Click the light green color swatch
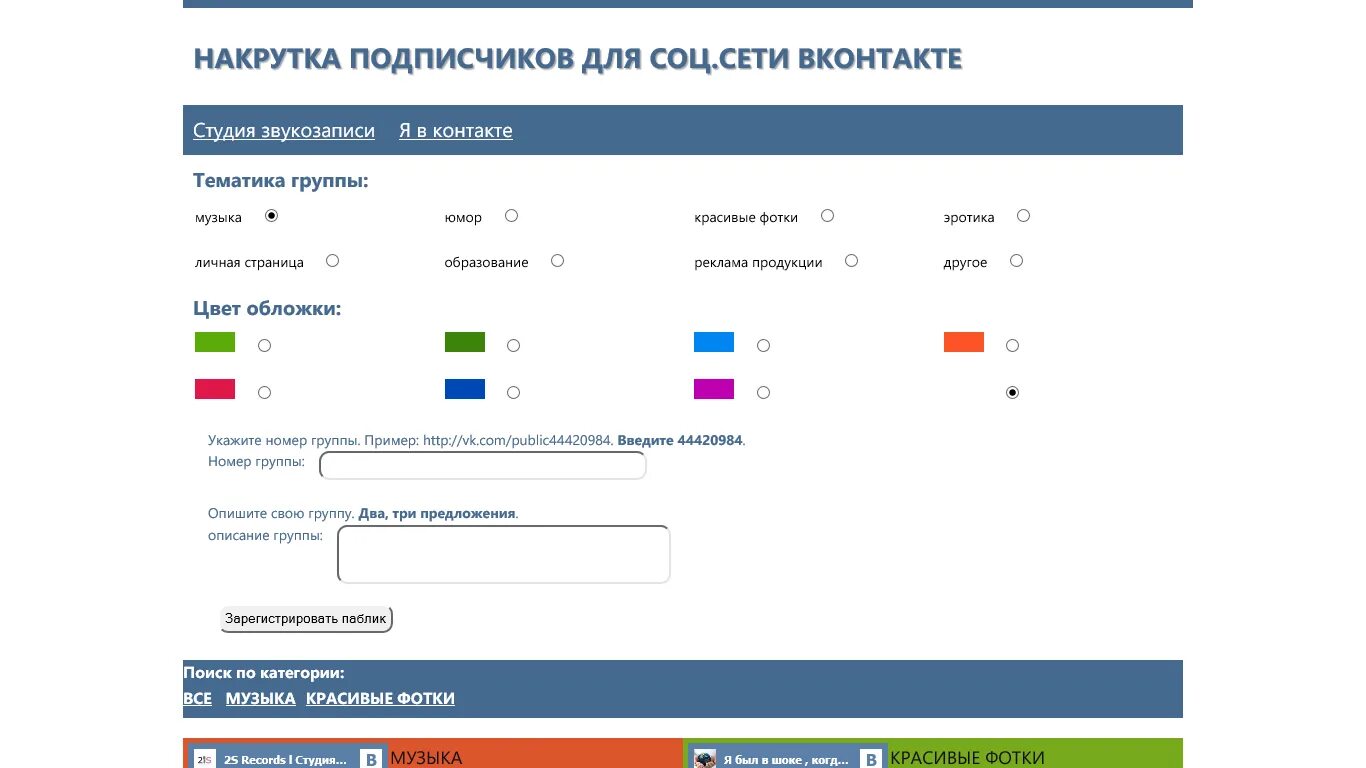 pyautogui.click(x=215, y=342)
